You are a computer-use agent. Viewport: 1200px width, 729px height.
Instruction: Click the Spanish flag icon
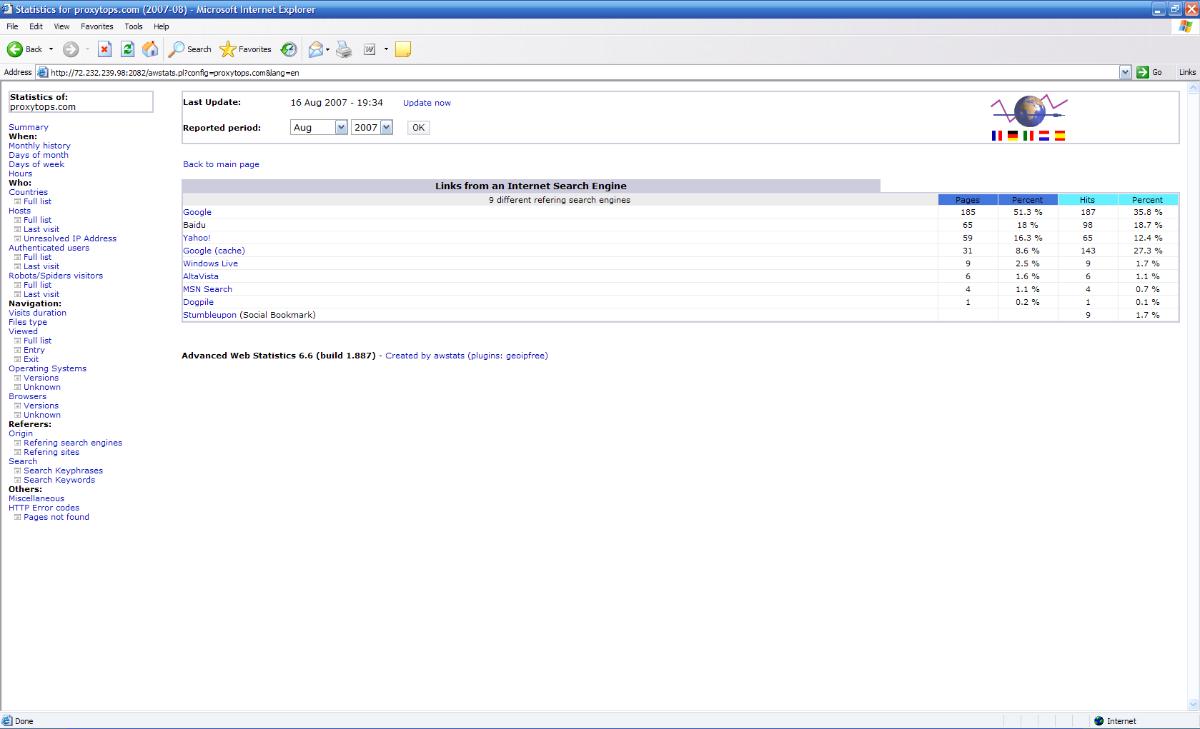(x=1060, y=136)
